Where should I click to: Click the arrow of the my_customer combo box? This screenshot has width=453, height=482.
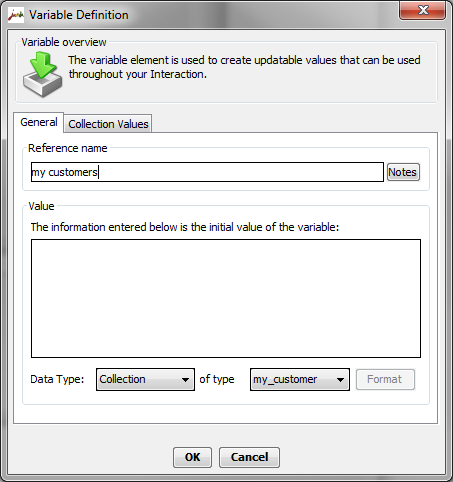[340, 380]
